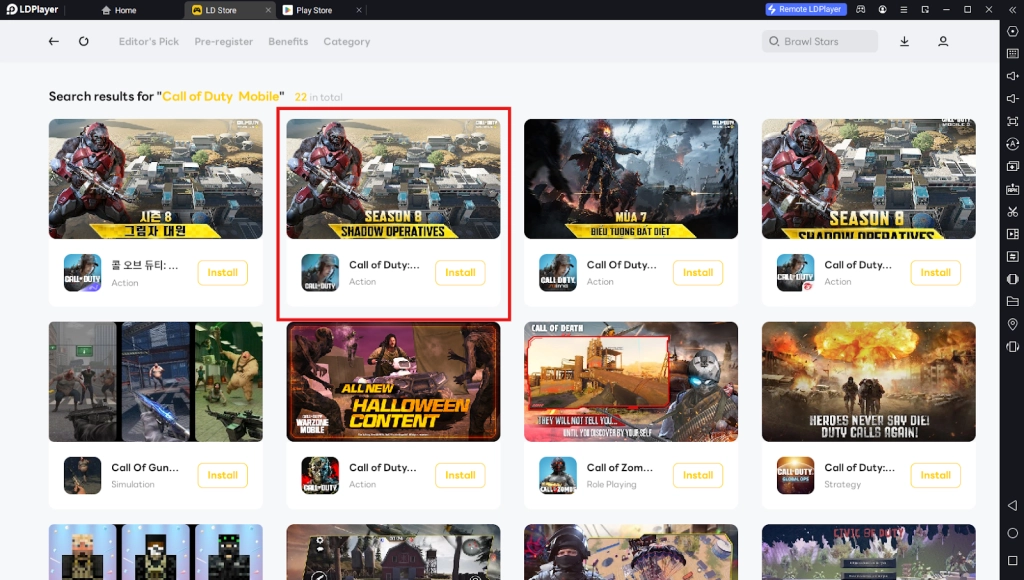
Task: Open keyboard mapping tool in sidebar
Action: [1012, 54]
